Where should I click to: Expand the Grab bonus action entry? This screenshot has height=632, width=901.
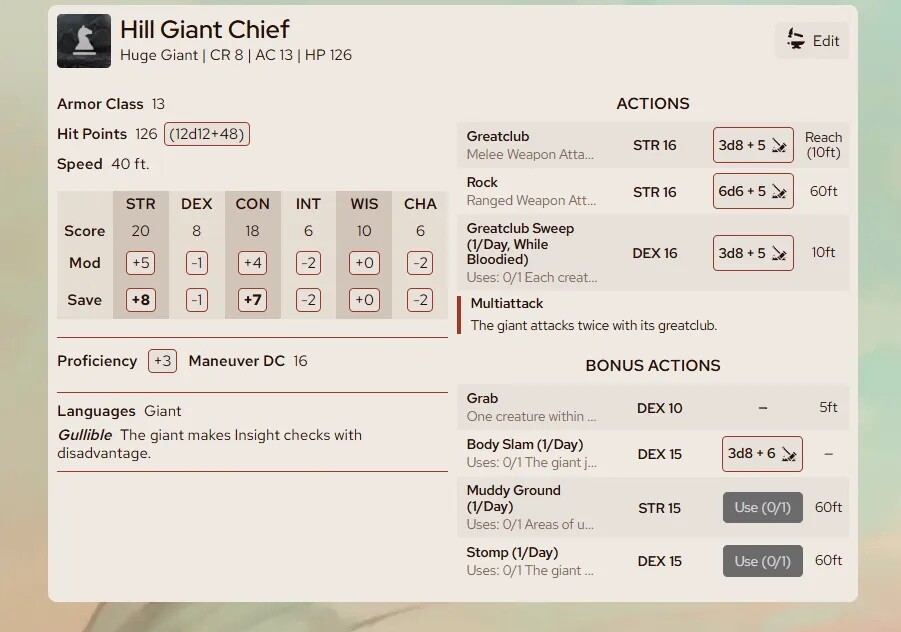point(530,407)
